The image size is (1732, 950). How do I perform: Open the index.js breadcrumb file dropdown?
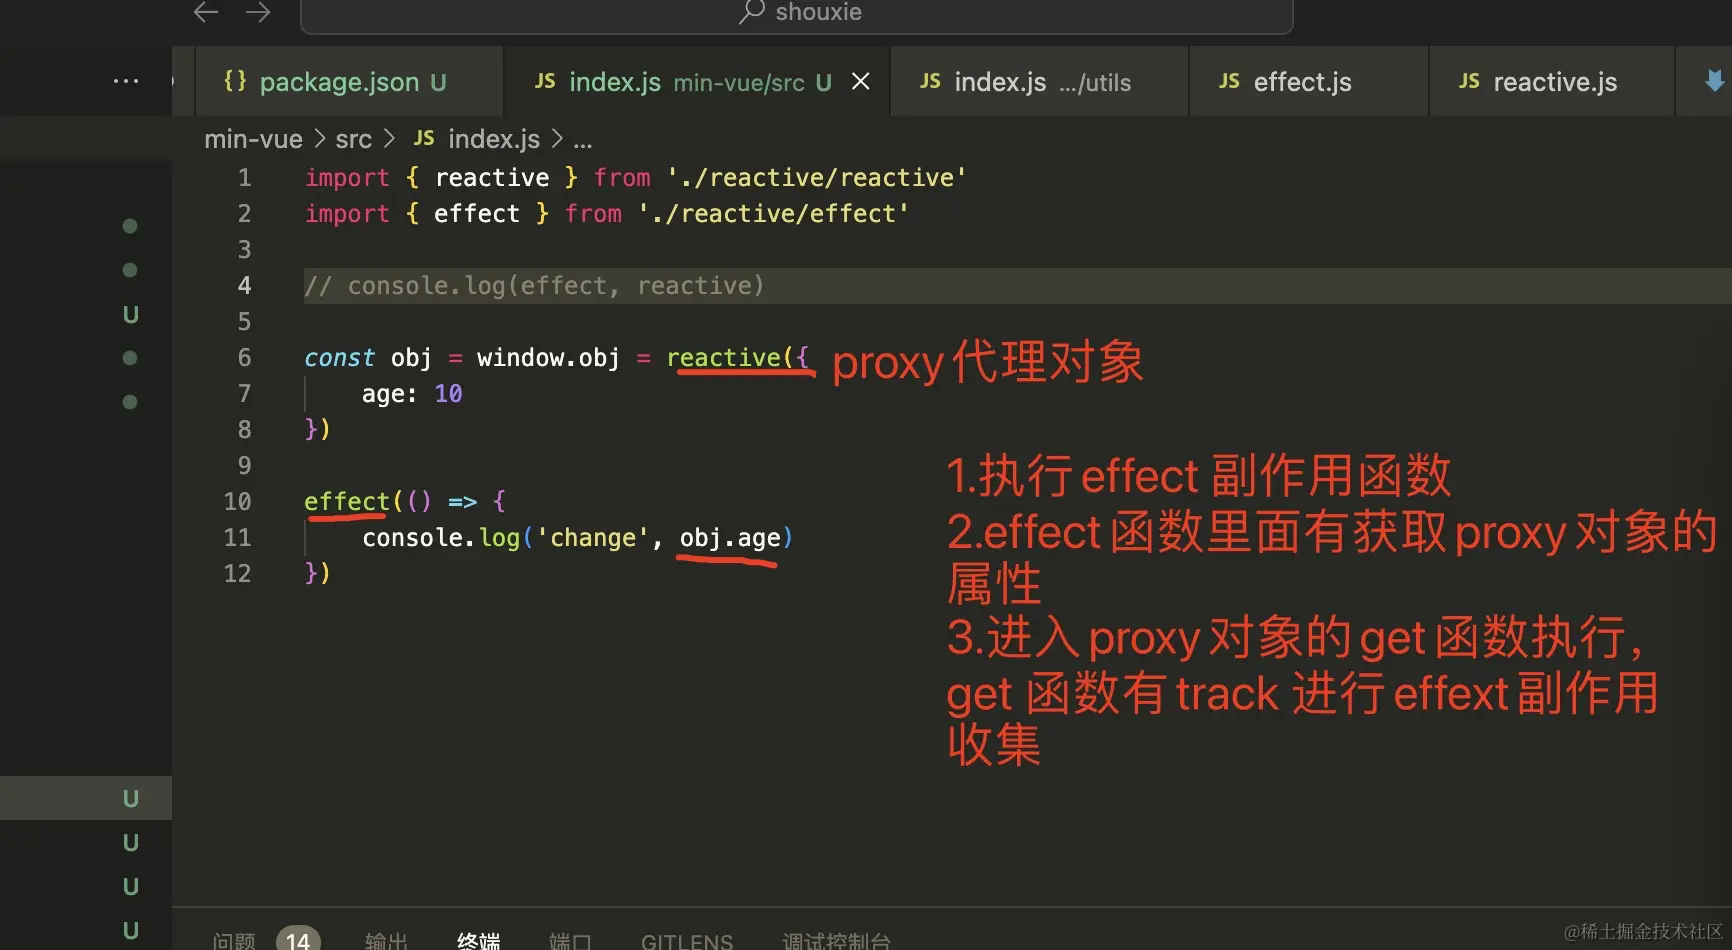[477, 139]
